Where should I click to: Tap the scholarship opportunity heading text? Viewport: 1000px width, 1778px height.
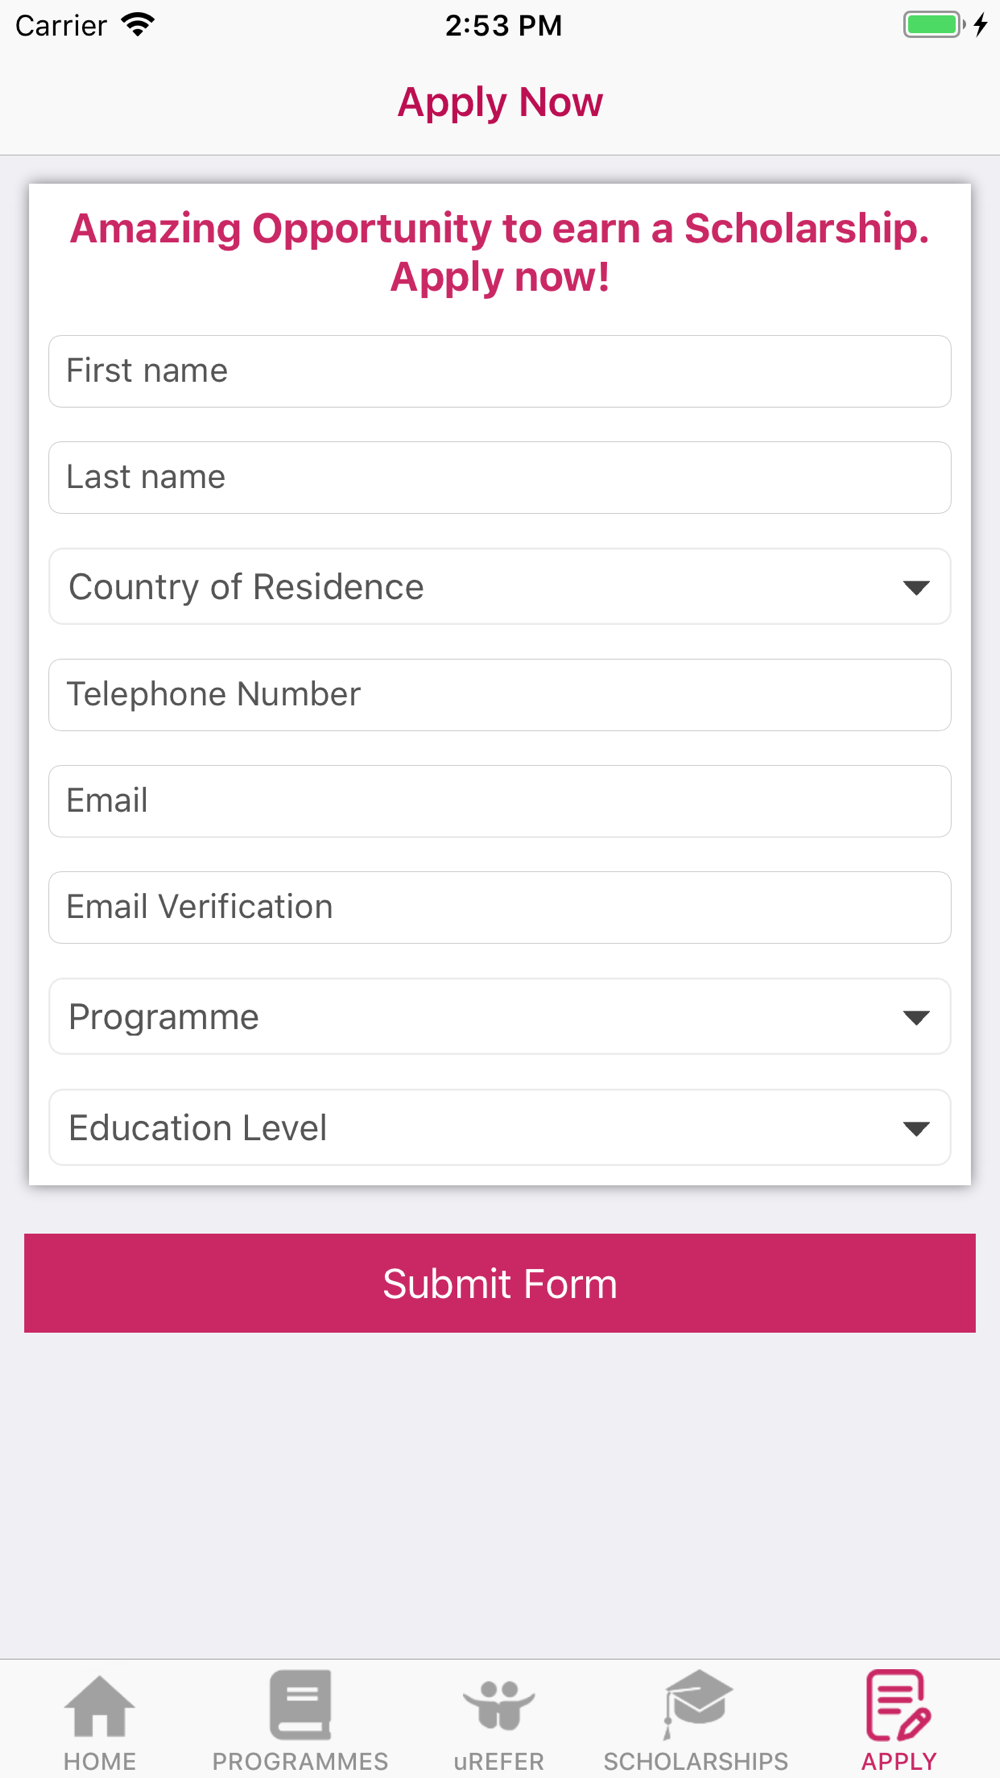[500, 253]
